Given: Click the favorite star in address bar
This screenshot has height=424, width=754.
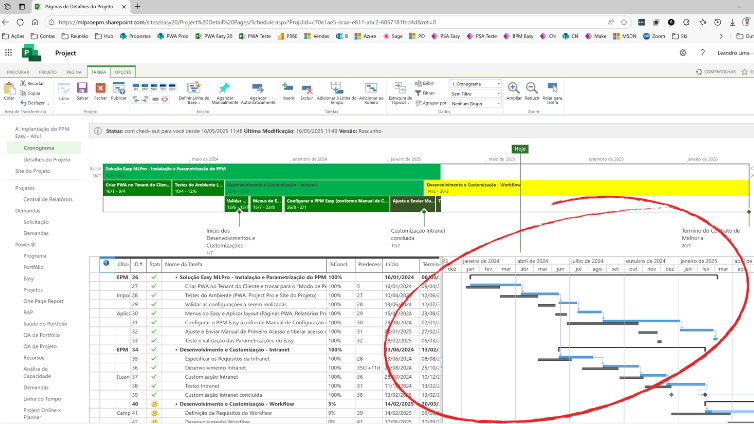Looking at the screenshot, I should tap(624, 22).
